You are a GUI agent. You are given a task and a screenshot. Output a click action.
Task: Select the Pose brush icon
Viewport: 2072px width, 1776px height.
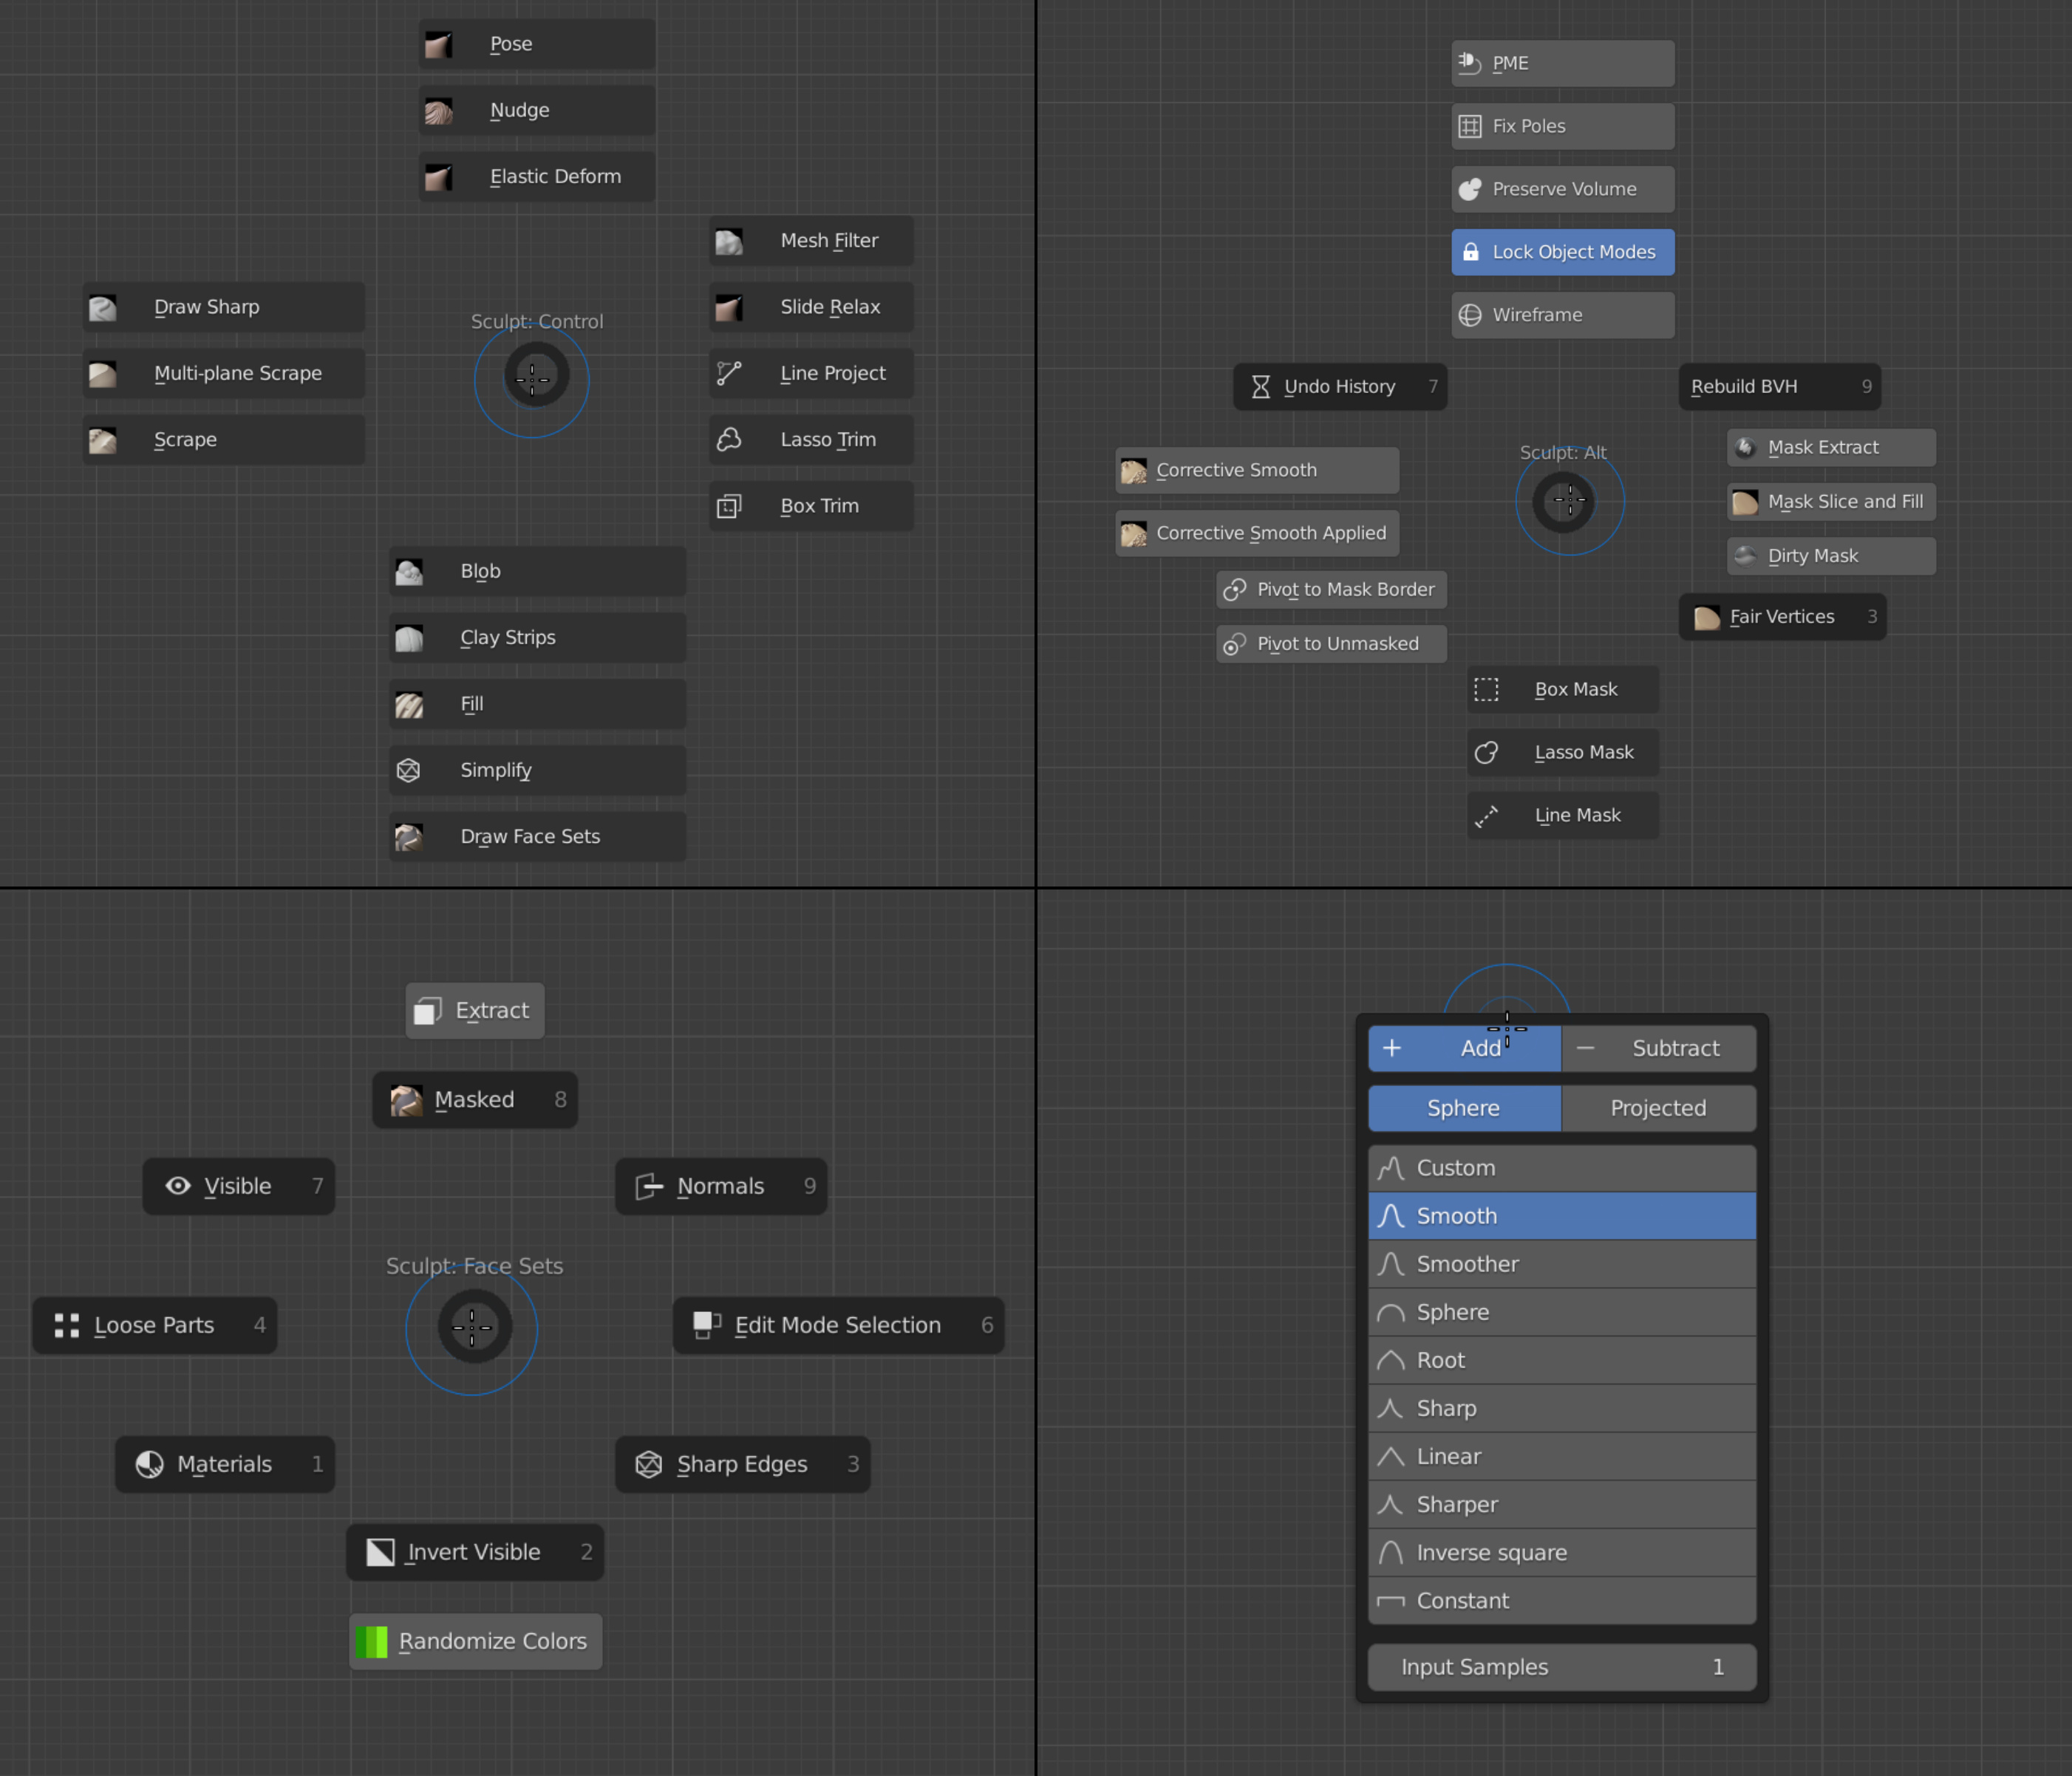click(x=438, y=44)
